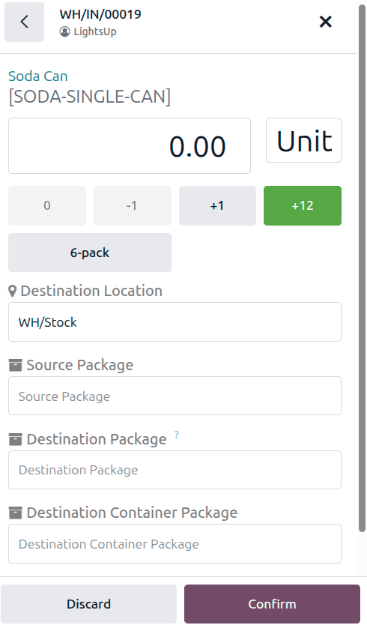
Task: Click the Source Package box icon
Action: click(15, 365)
